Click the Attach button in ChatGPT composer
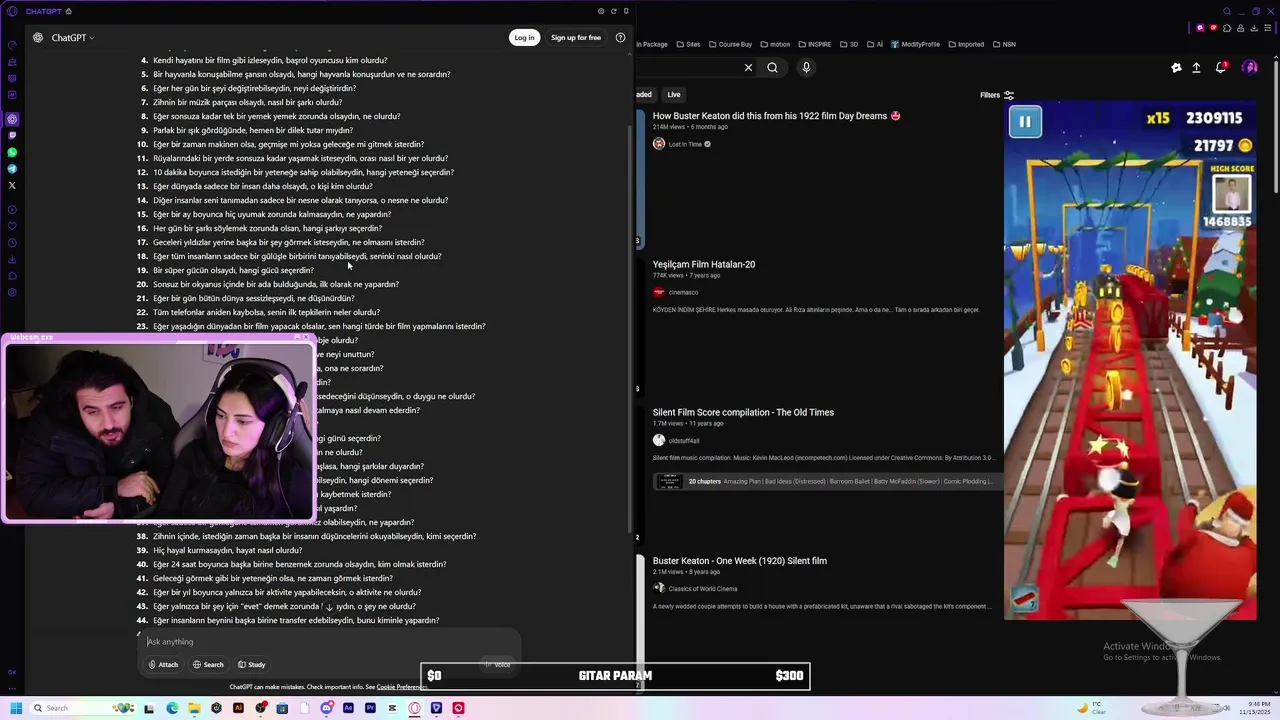1280x720 pixels. click(163, 665)
